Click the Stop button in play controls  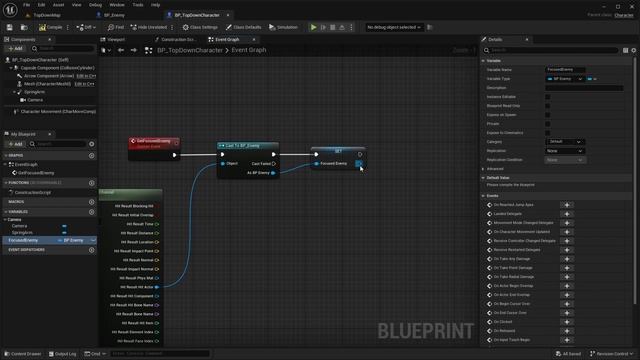333,27
